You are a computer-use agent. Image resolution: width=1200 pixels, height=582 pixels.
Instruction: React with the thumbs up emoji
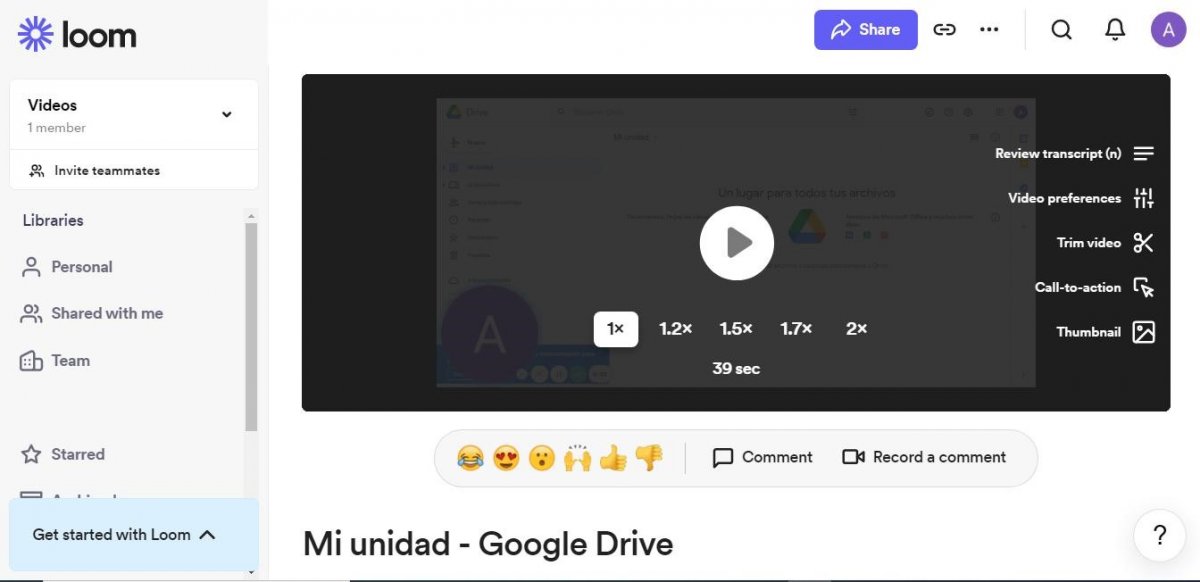(613, 458)
